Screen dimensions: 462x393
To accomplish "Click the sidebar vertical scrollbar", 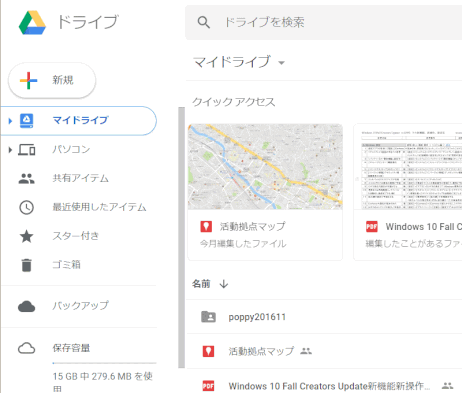I will 181,237.
